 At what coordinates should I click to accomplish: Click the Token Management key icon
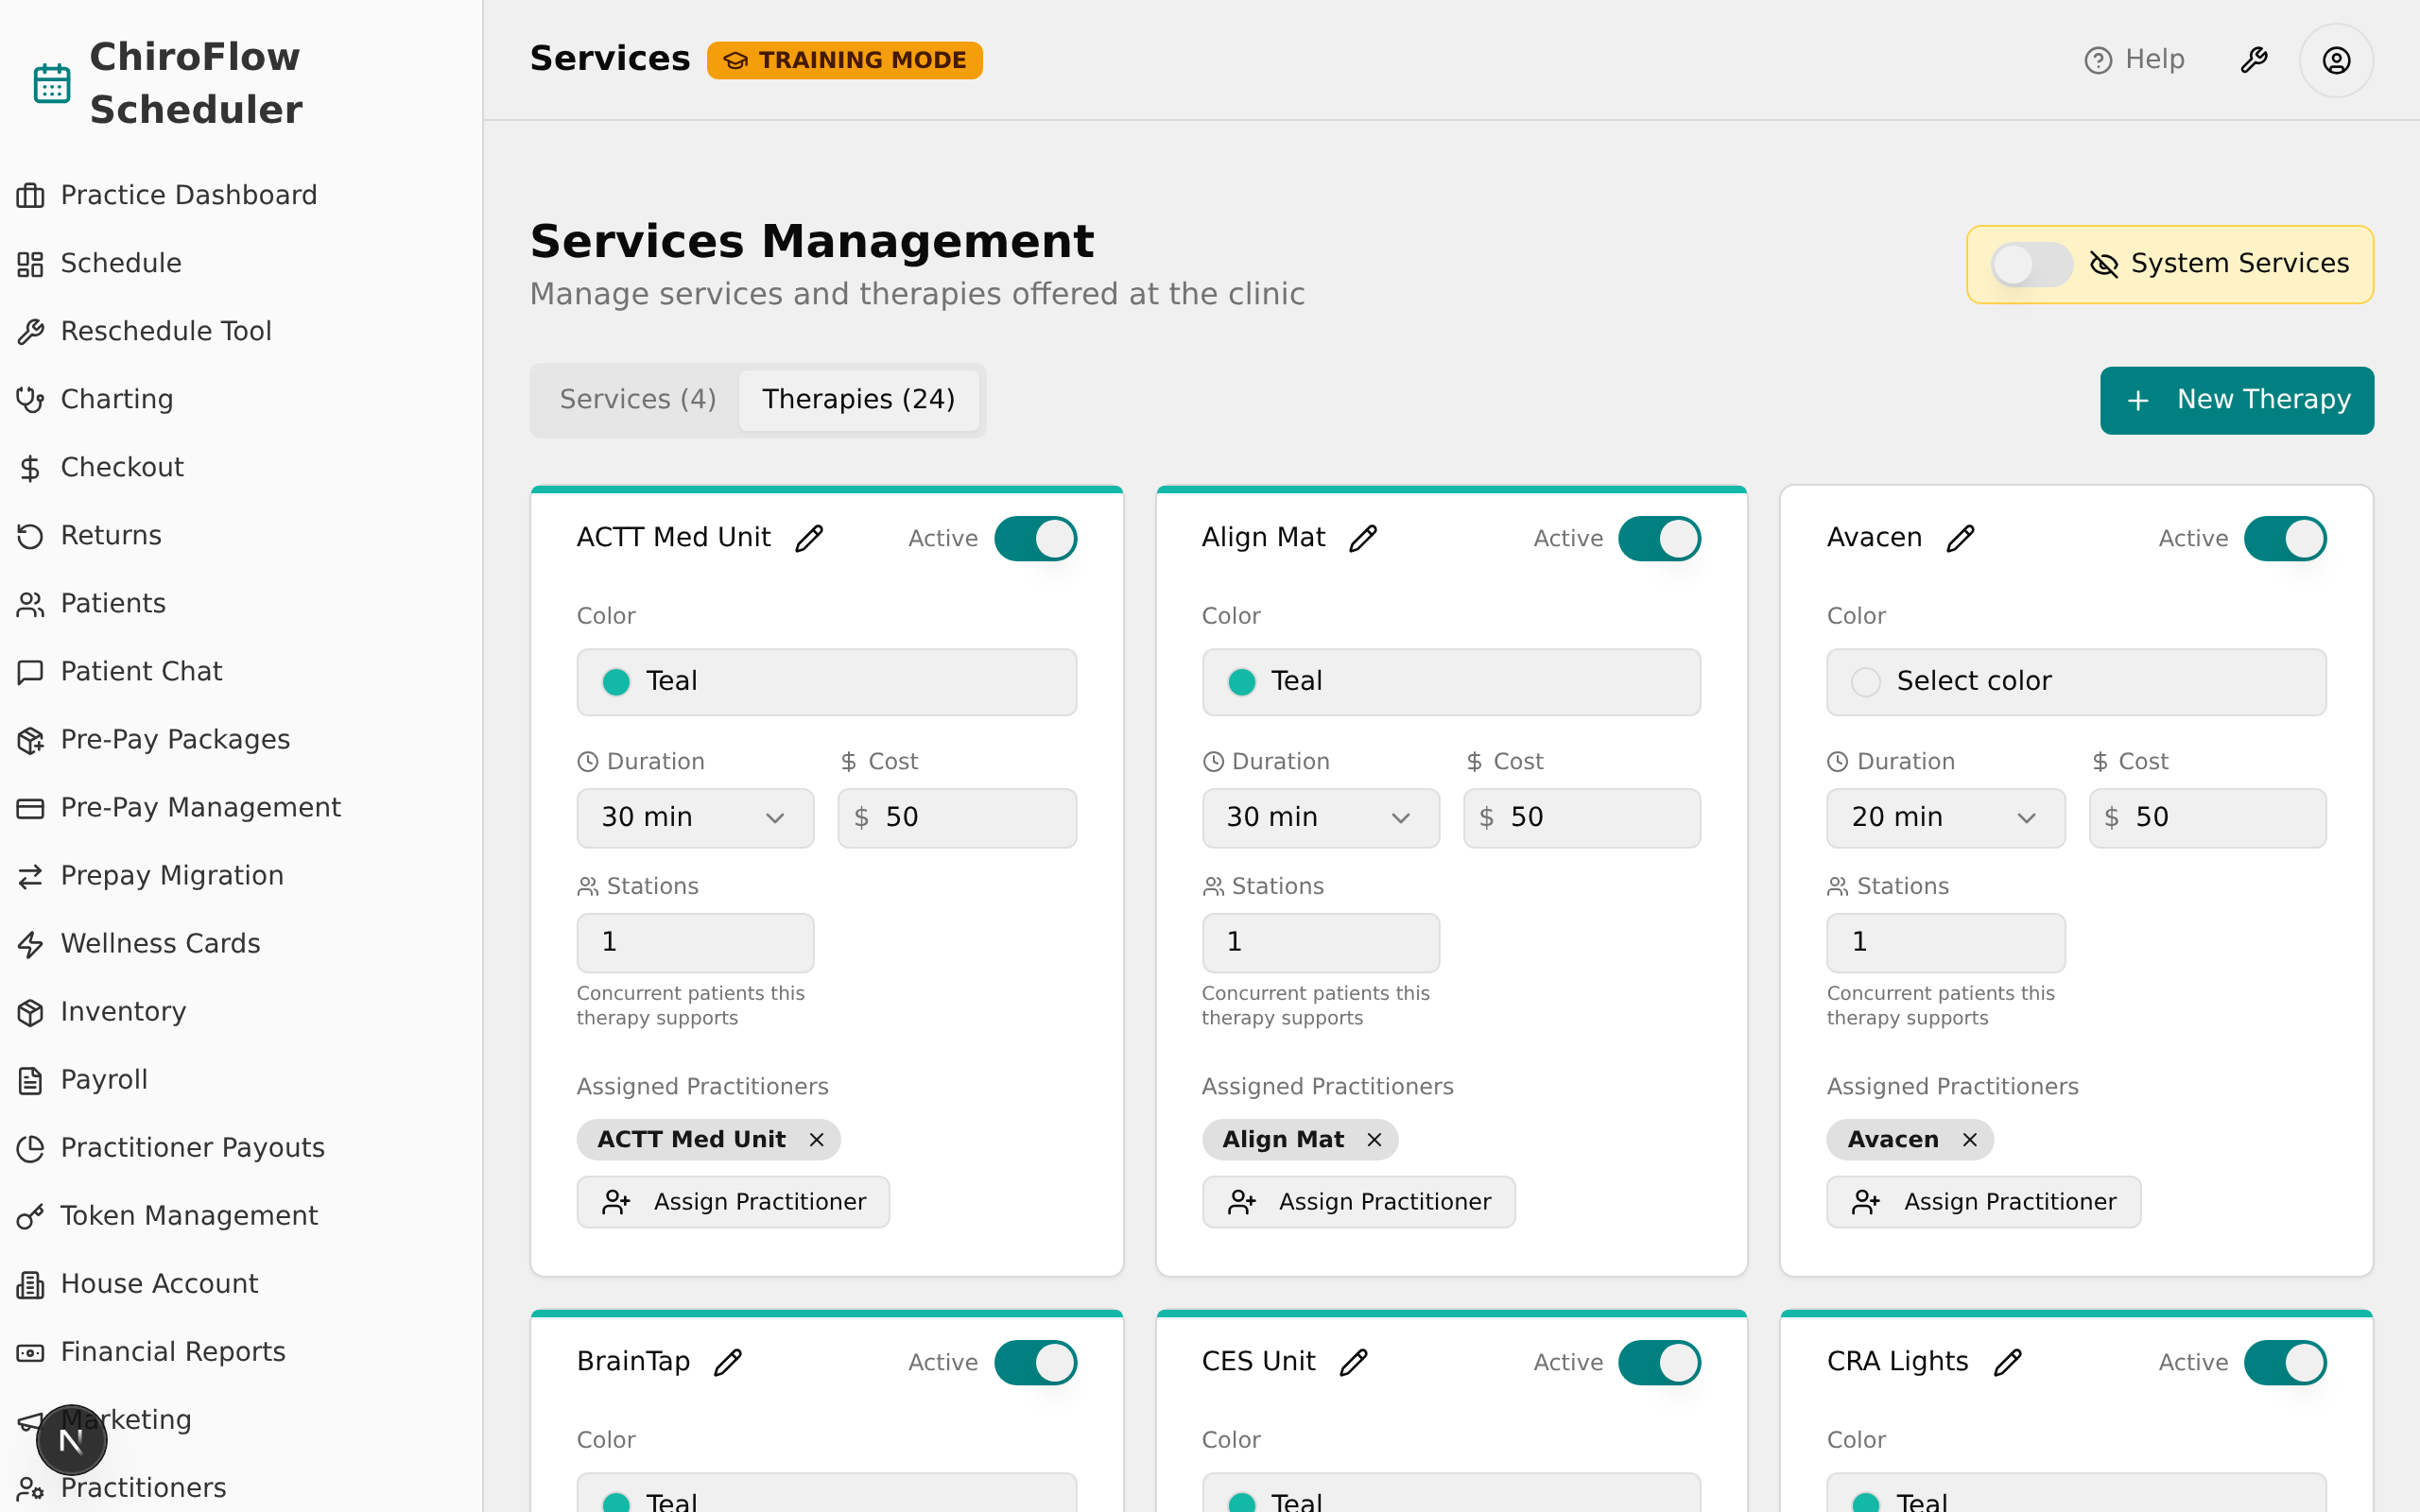point(30,1215)
